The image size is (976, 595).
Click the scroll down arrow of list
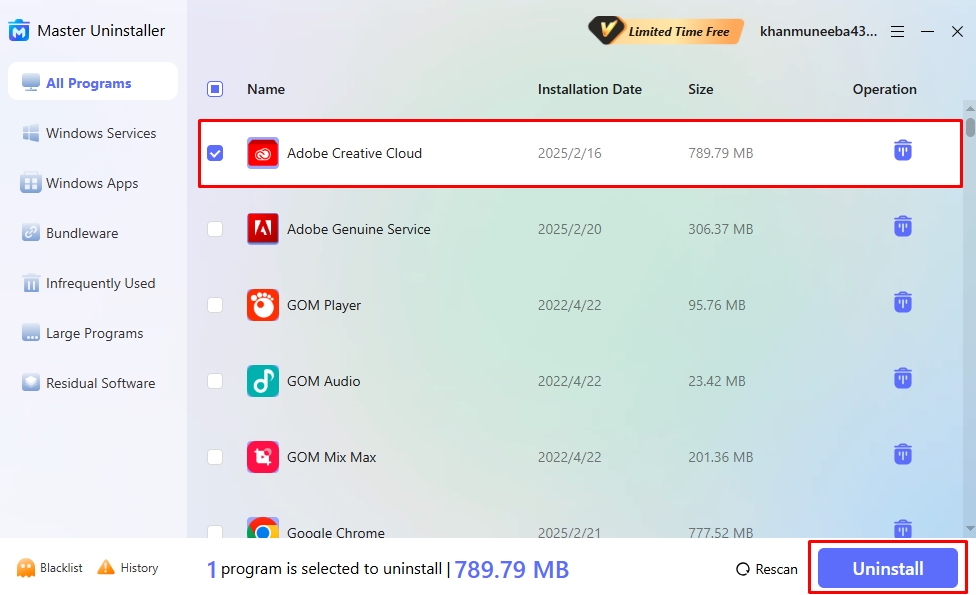tap(970, 528)
